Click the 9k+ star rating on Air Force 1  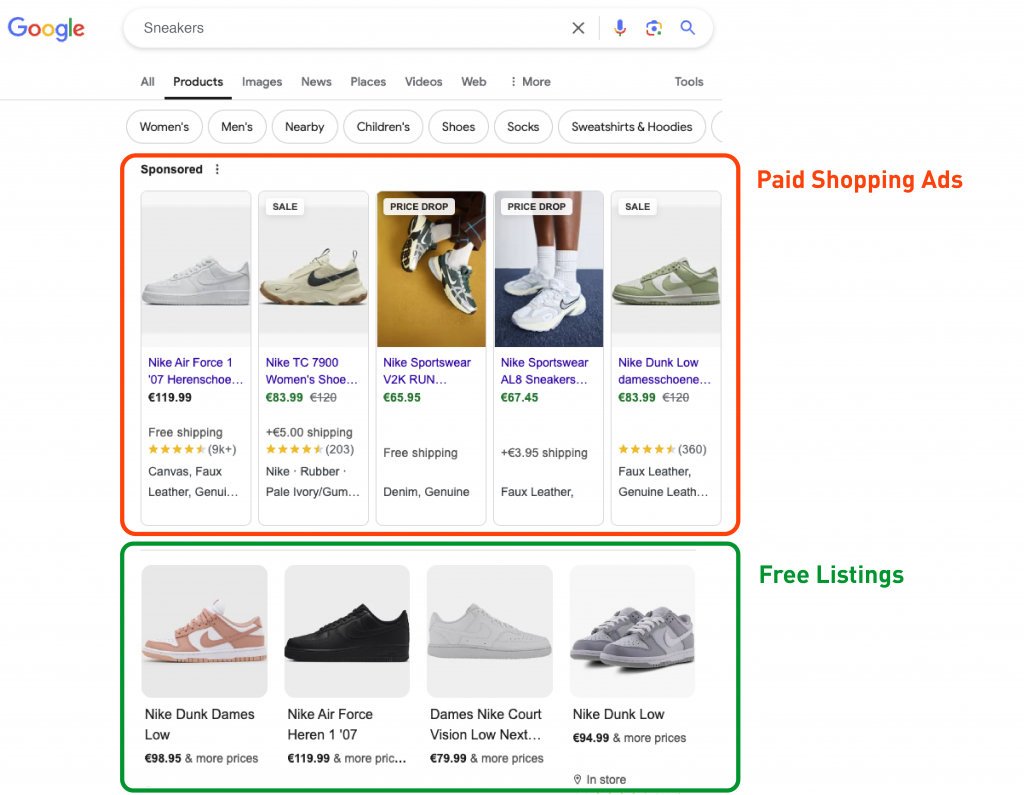[x=192, y=449]
